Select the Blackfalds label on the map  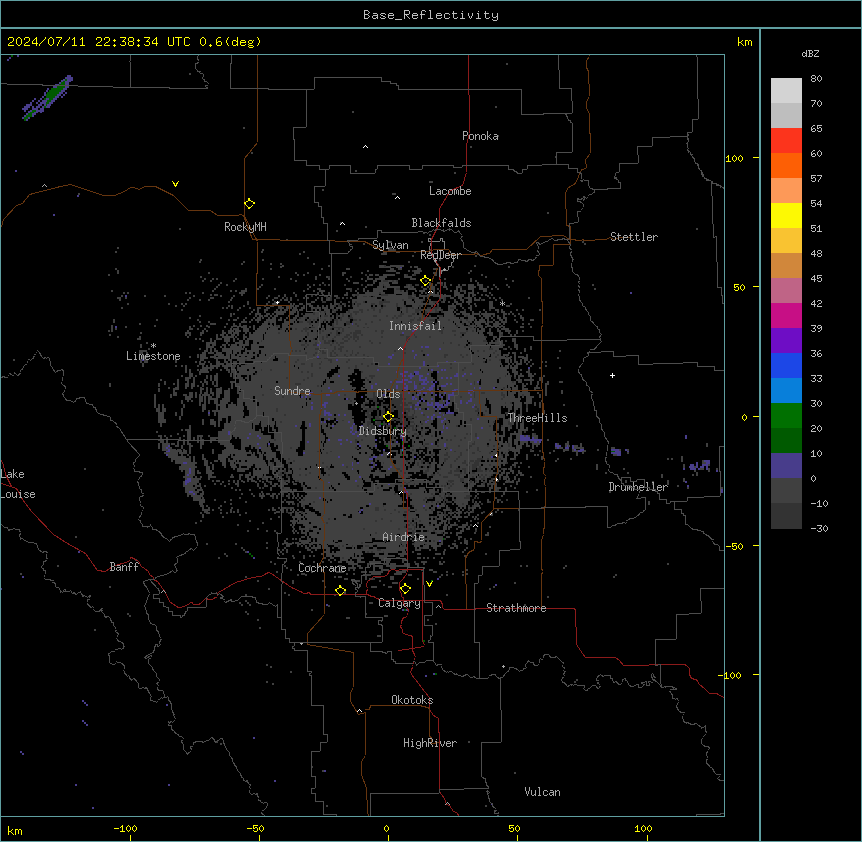[441, 223]
